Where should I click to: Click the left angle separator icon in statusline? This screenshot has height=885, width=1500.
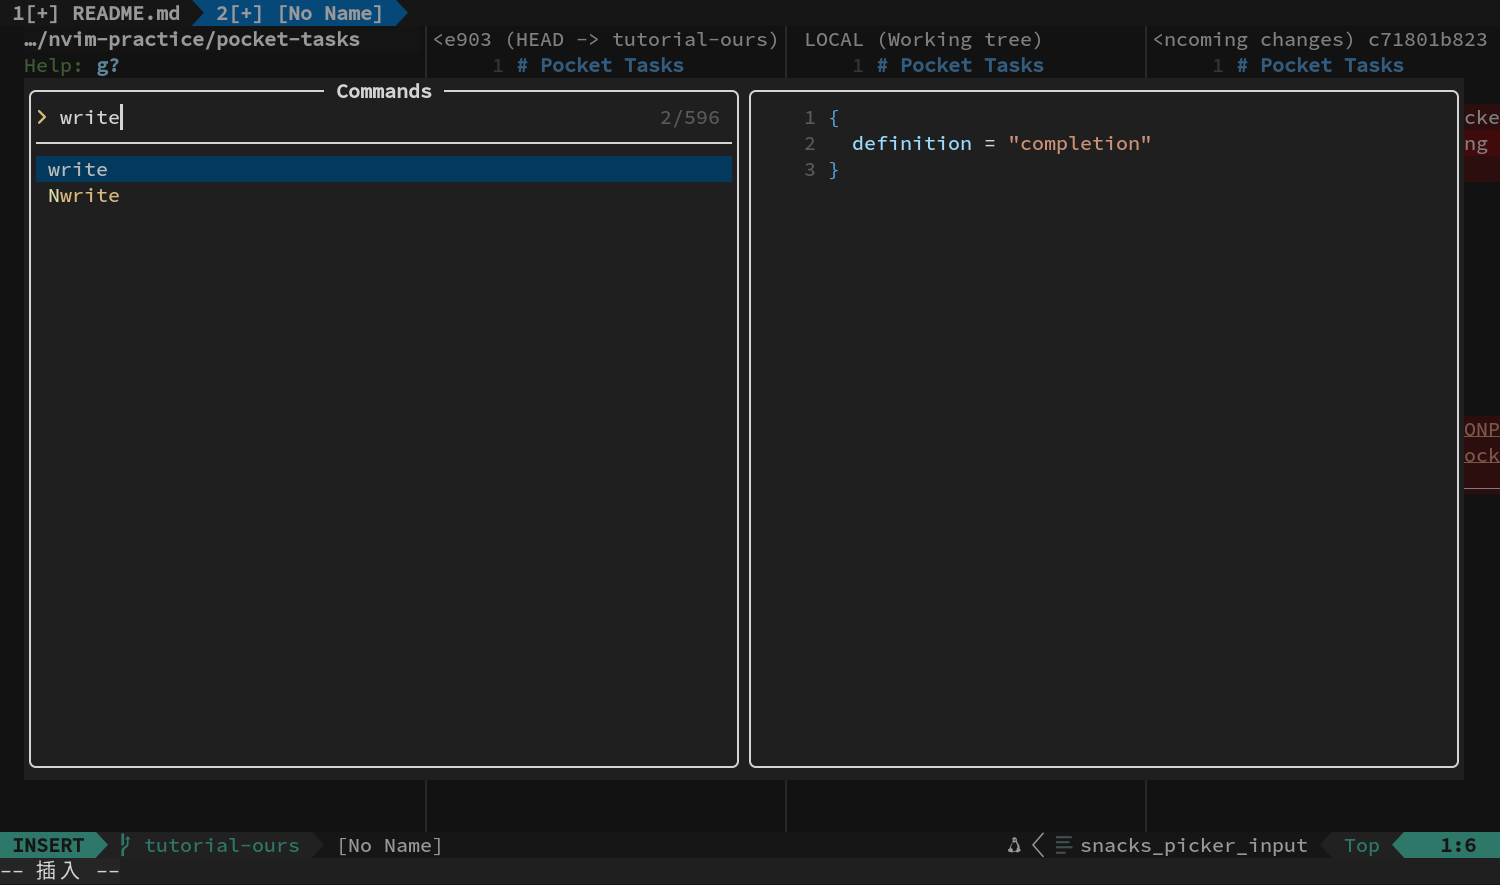1038,845
